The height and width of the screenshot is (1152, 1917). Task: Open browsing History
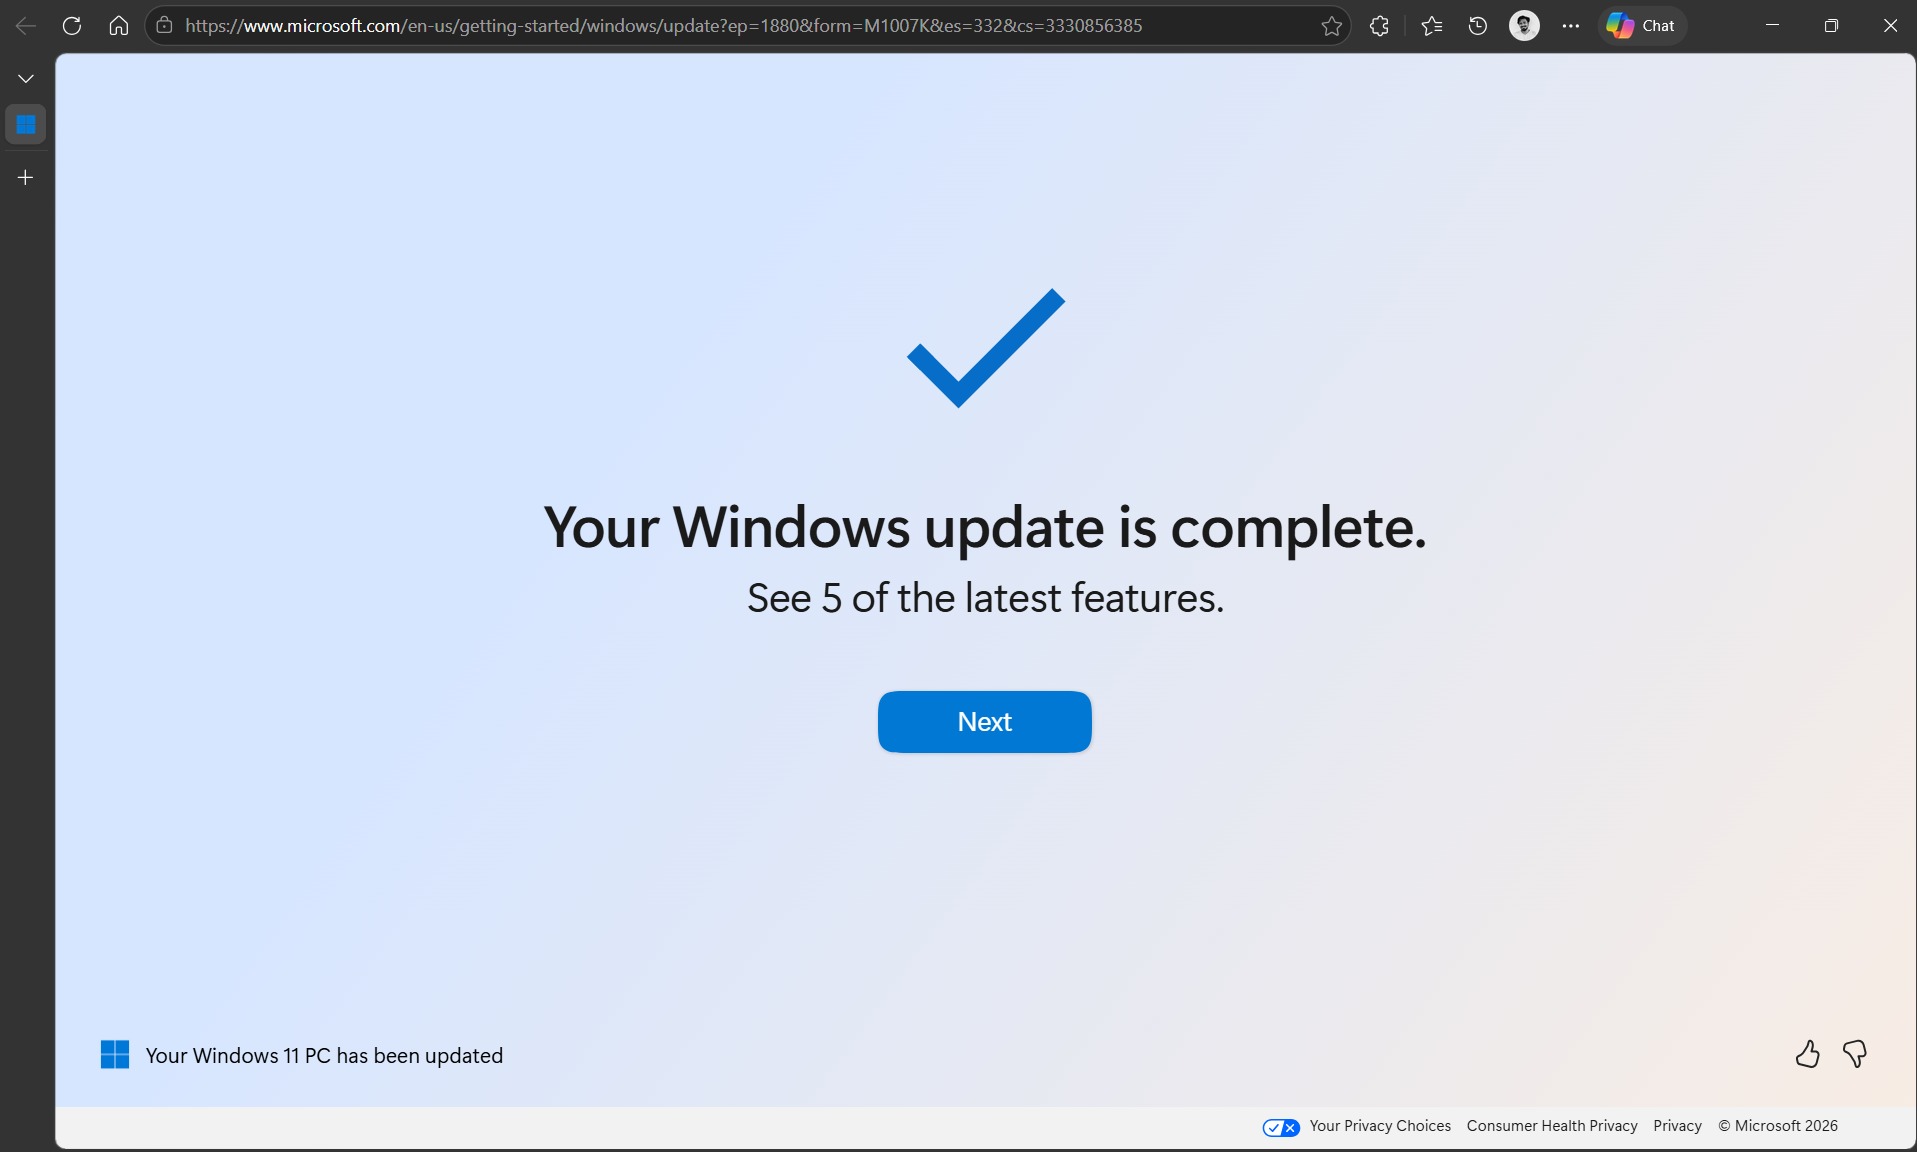point(1477,25)
